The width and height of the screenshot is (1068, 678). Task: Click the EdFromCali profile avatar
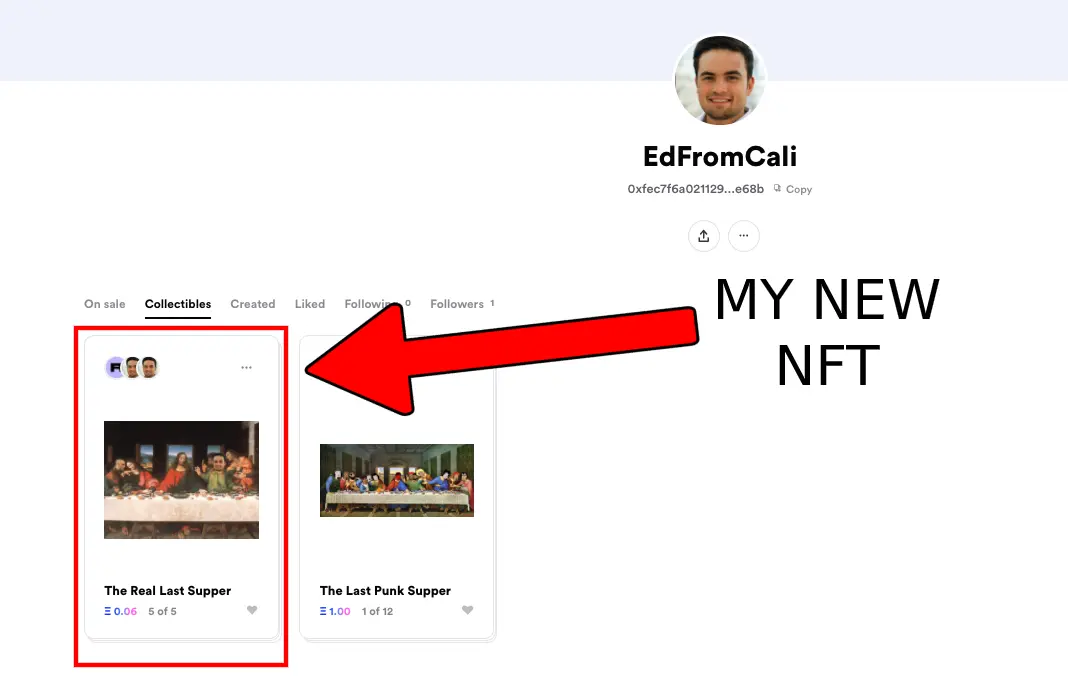tap(720, 80)
